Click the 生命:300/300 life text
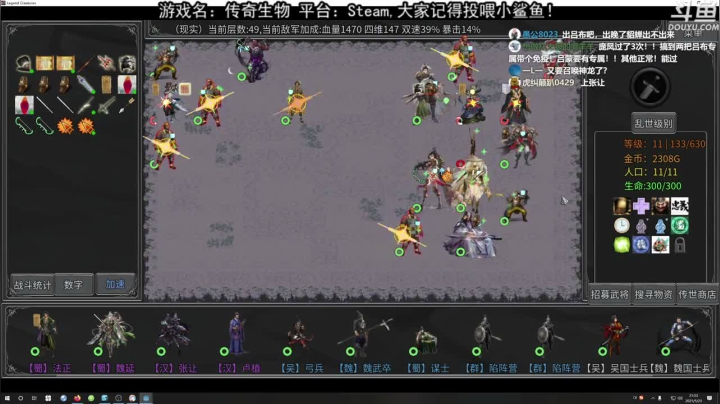This screenshot has width=720, height=404. [x=652, y=186]
